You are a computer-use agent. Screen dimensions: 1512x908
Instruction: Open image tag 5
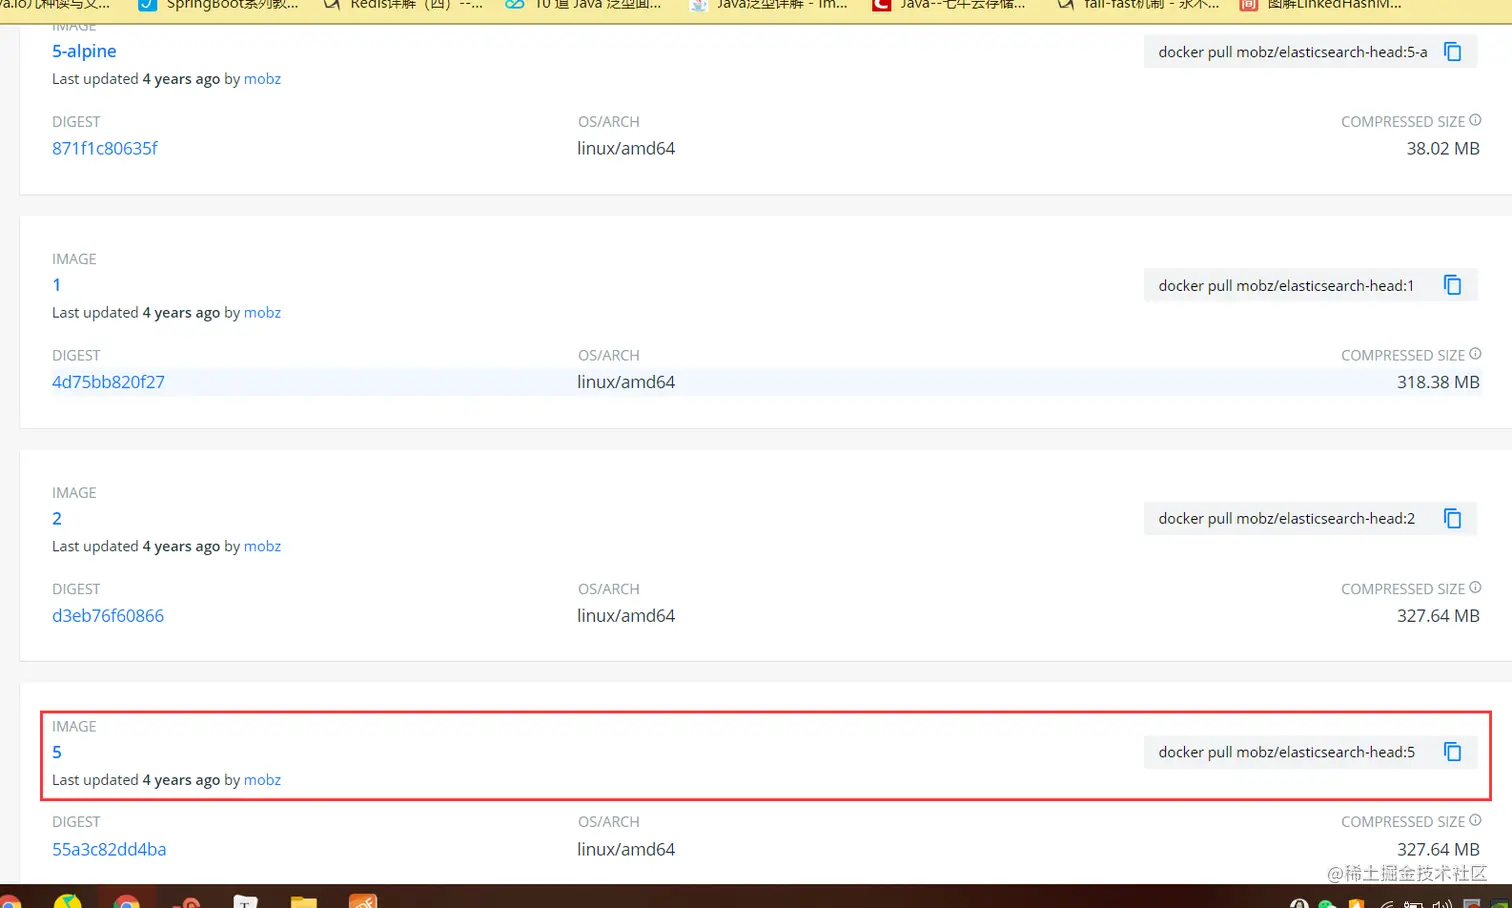point(57,752)
